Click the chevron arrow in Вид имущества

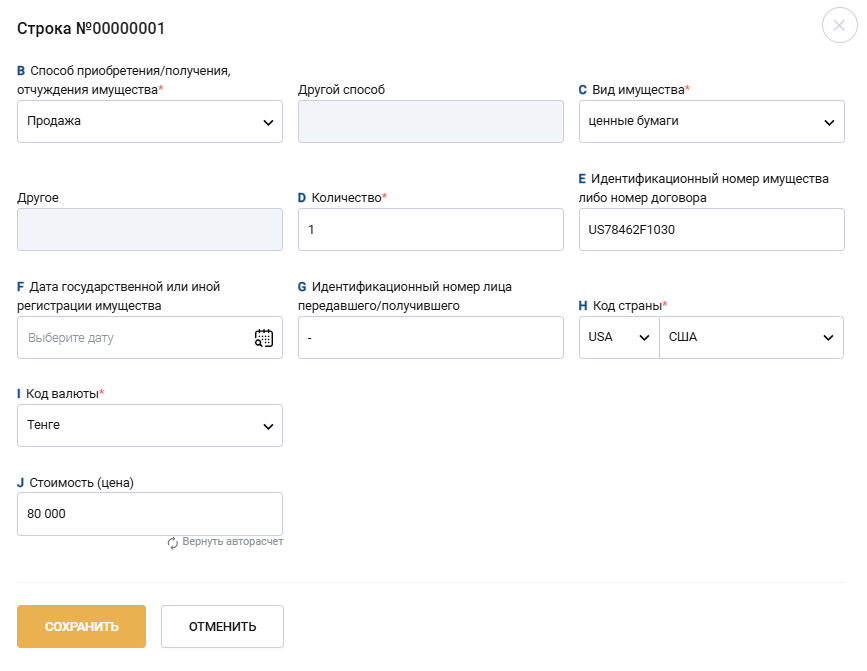pos(828,123)
